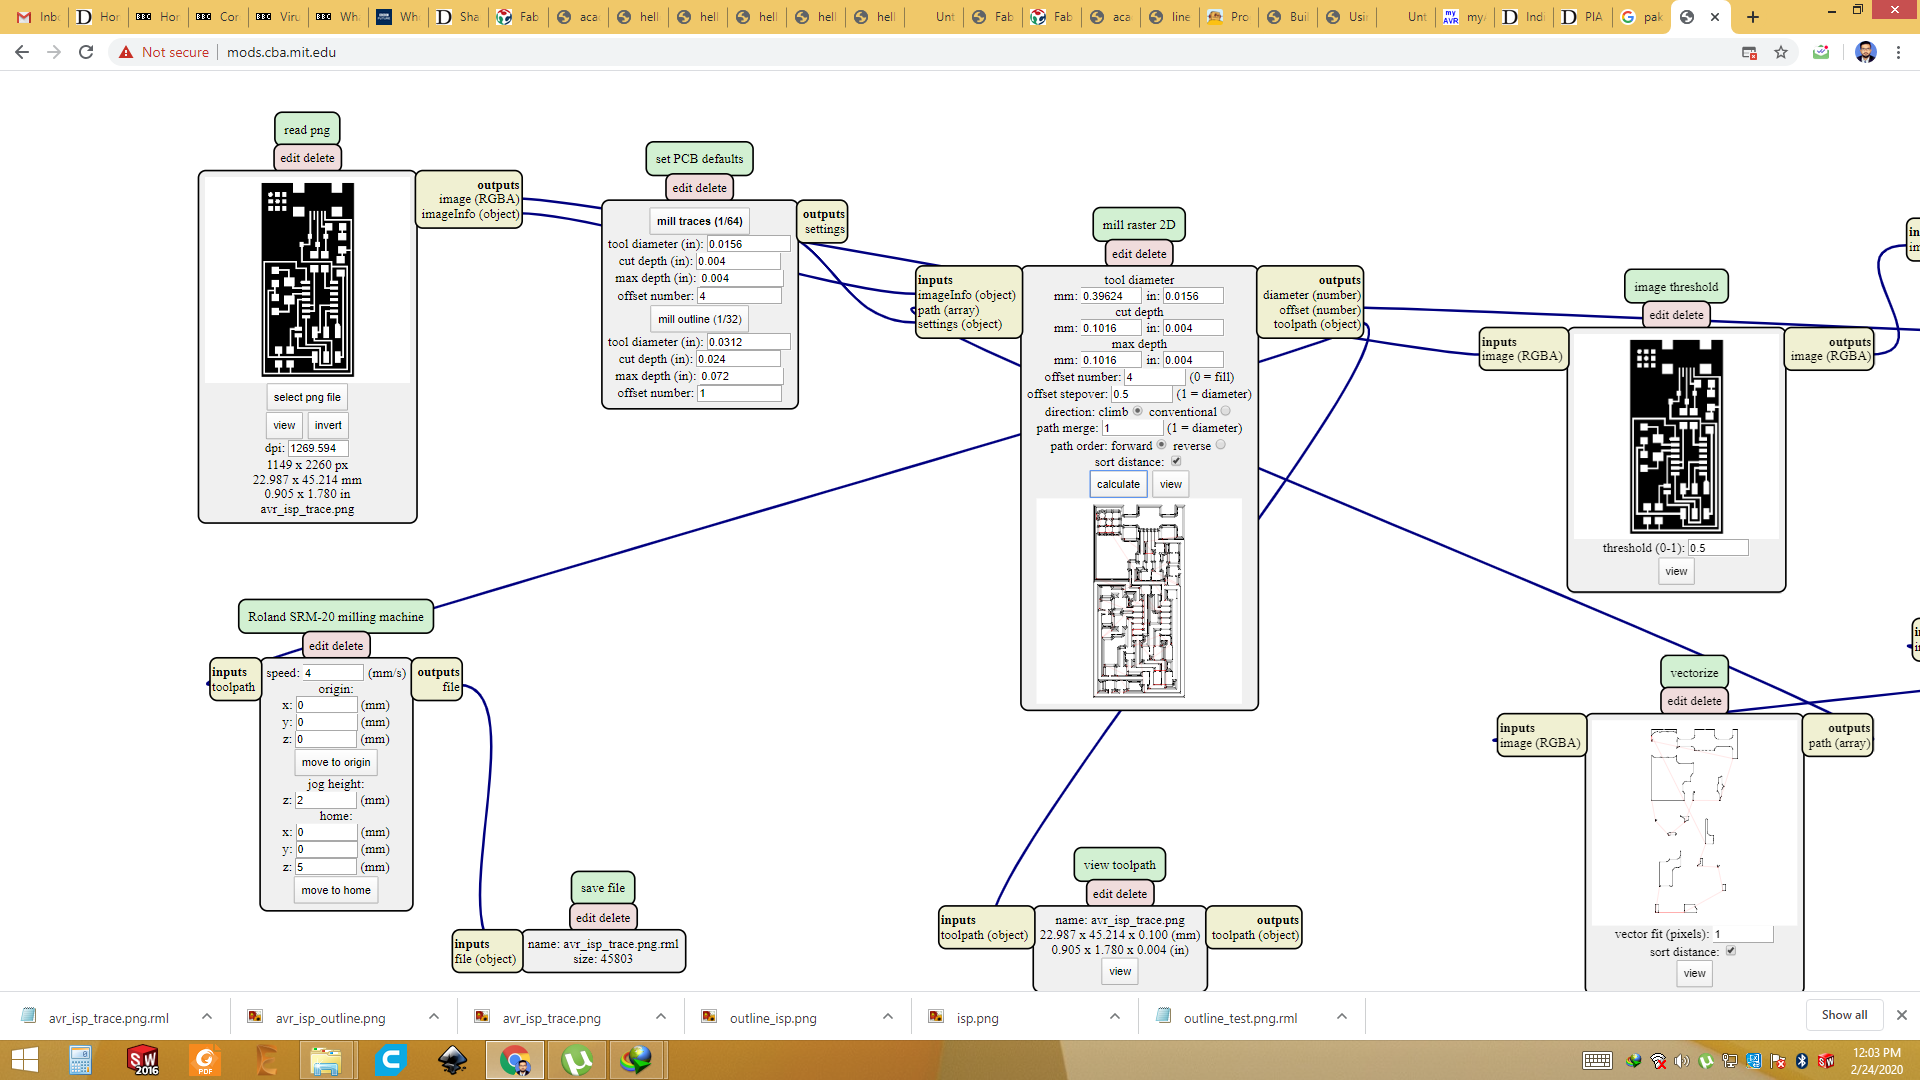Click the 'save file' node icon

[x=603, y=886]
